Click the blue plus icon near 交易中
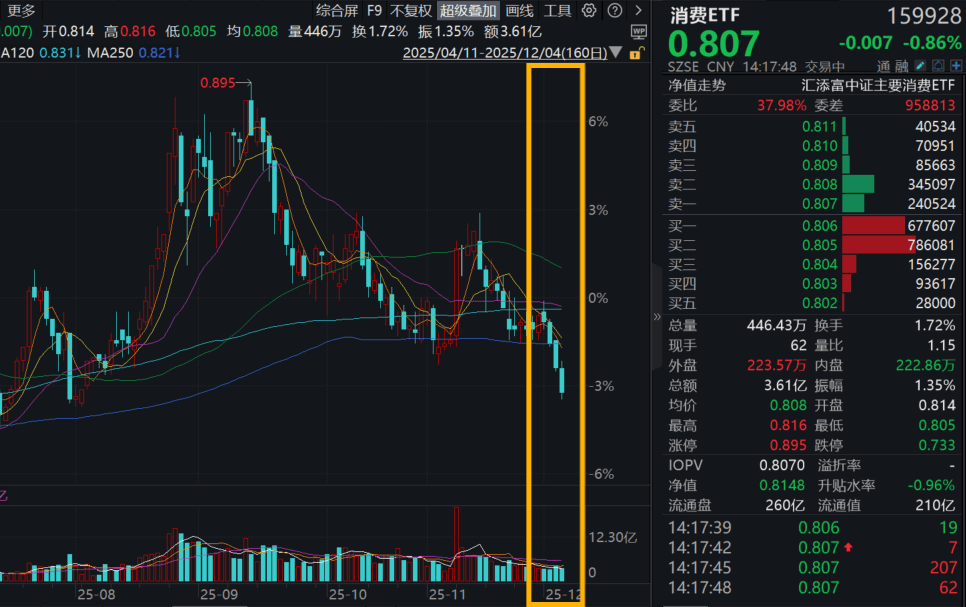Viewport: 966px width, 607px height. (x=955, y=64)
